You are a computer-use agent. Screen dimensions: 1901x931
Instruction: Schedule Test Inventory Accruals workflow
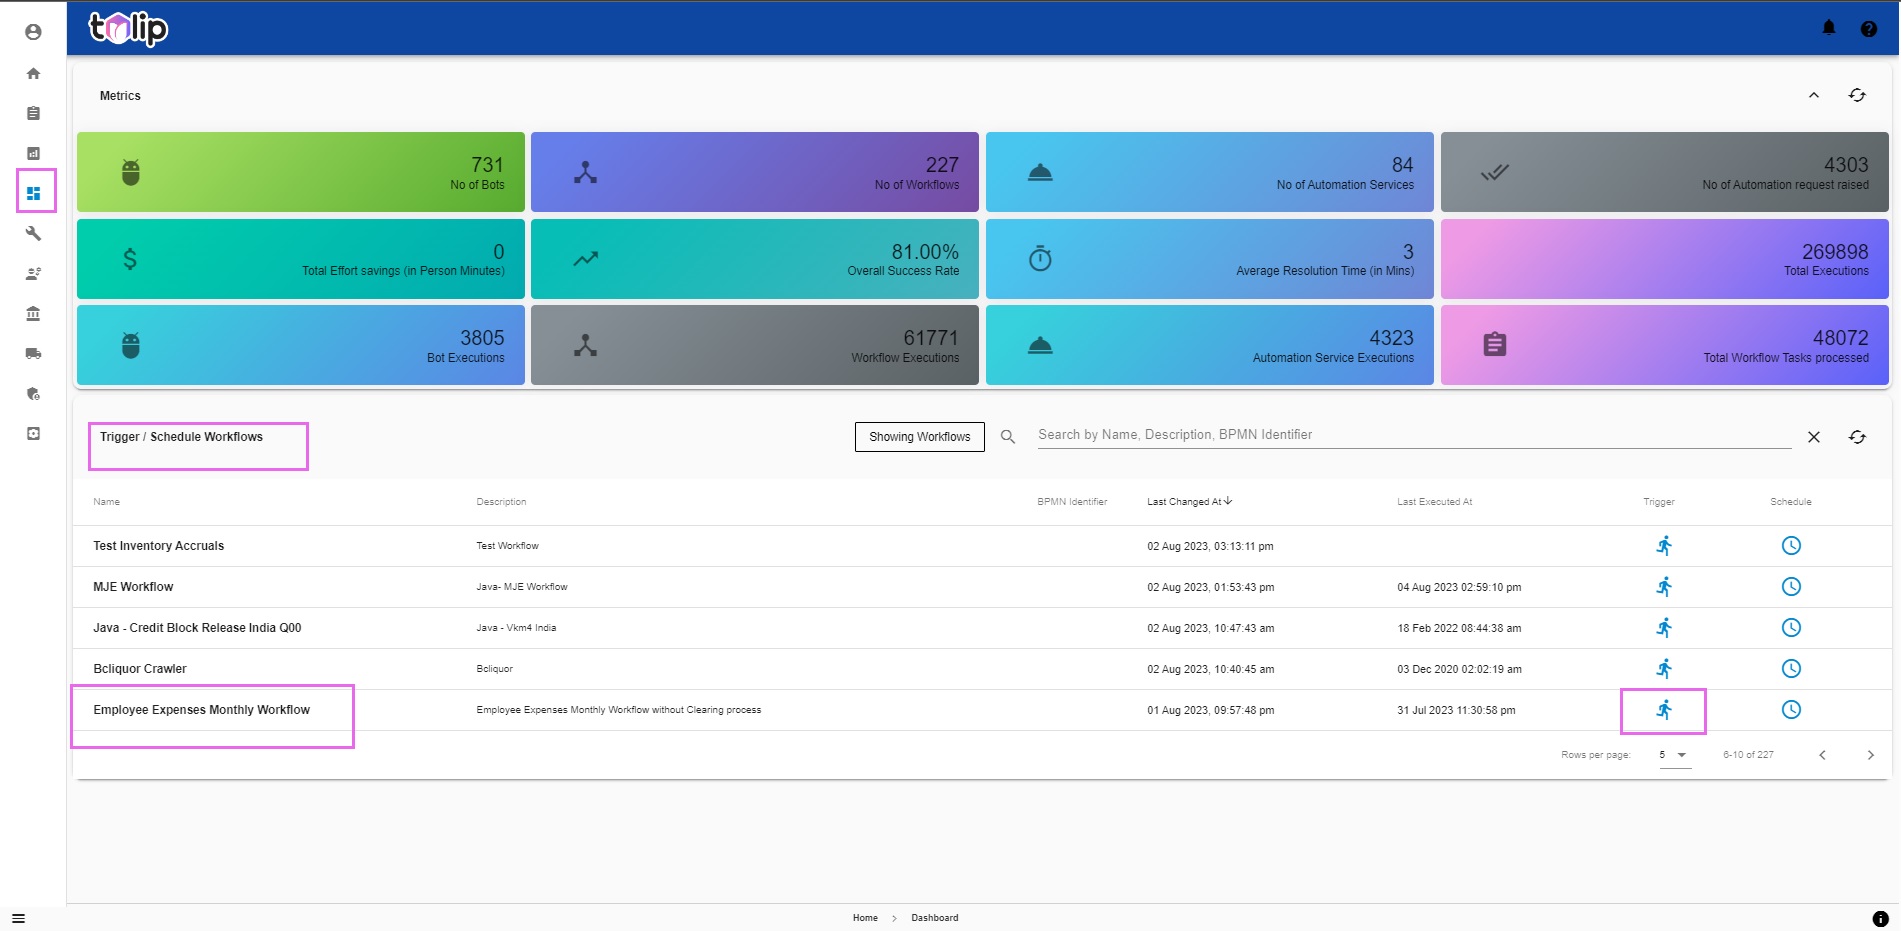click(x=1791, y=546)
